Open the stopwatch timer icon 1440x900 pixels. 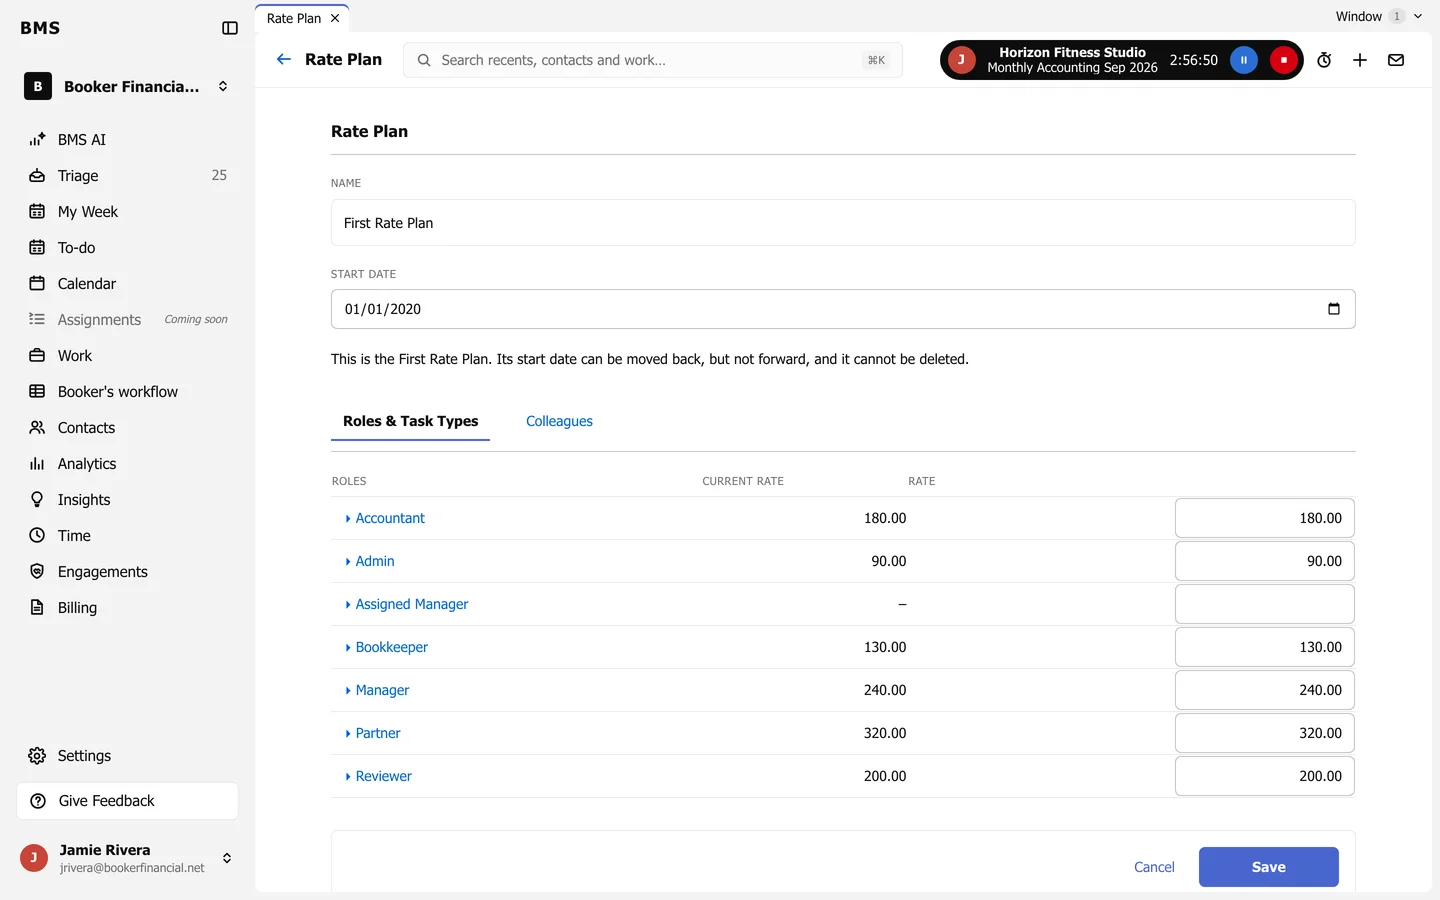pyautogui.click(x=1324, y=60)
